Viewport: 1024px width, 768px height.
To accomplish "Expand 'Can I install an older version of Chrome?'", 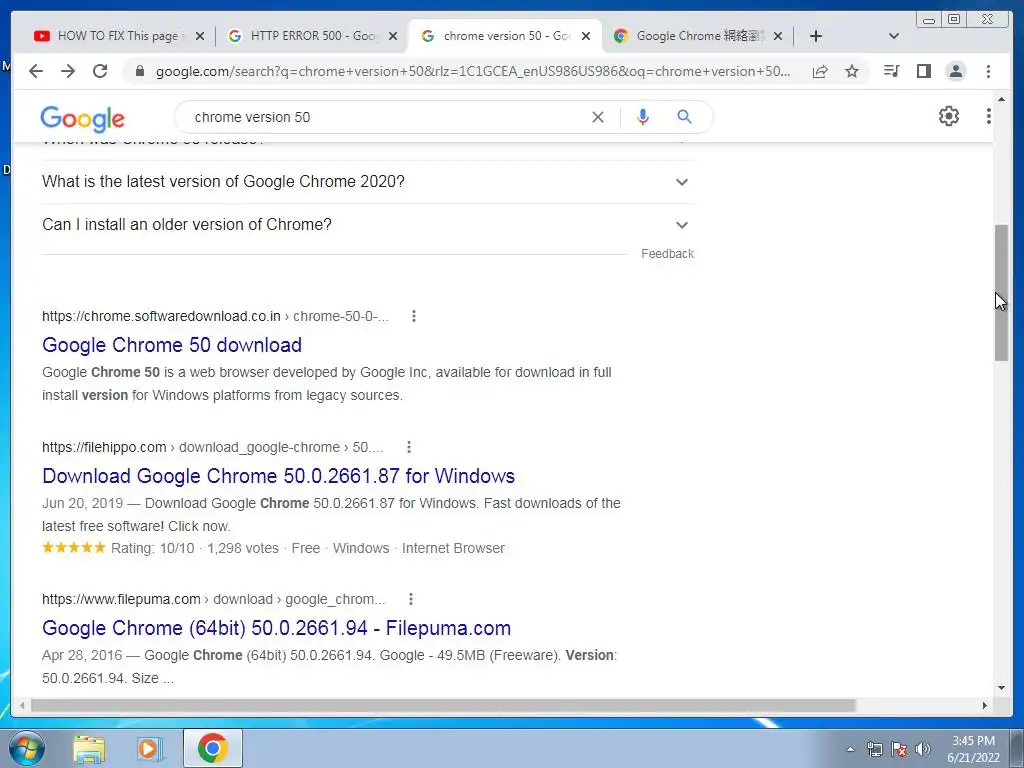I will coord(368,225).
